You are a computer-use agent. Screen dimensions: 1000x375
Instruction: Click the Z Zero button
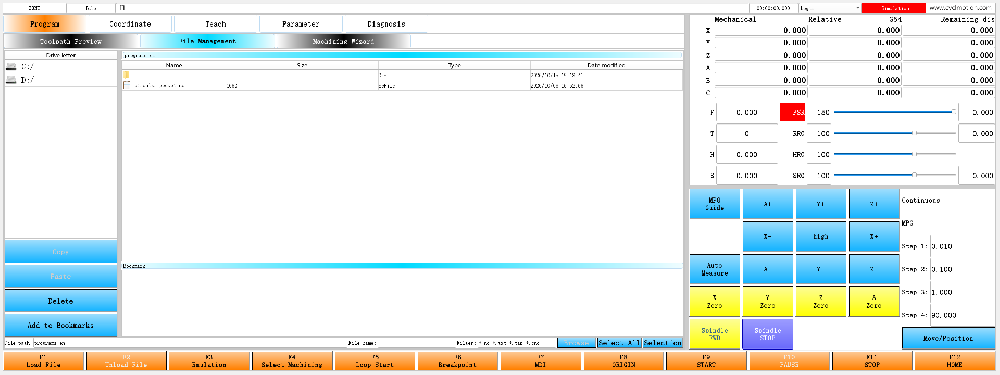click(821, 302)
